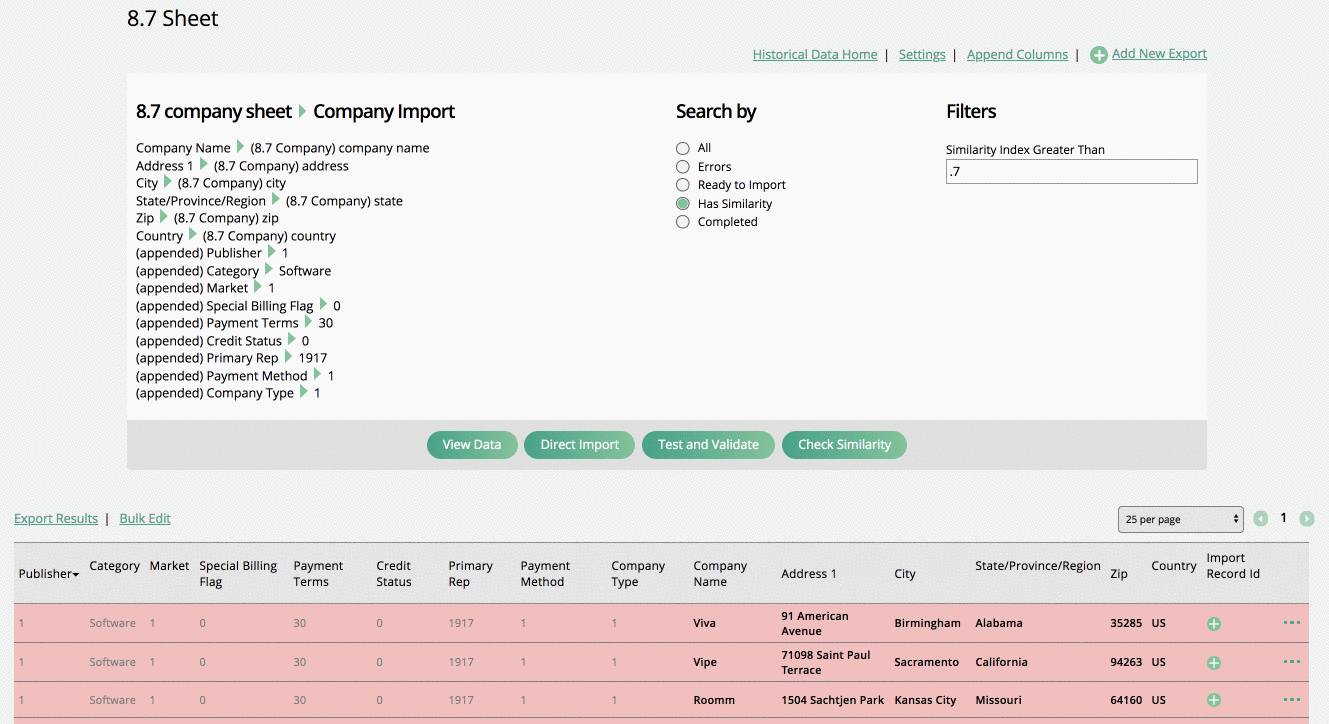The image size is (1329, 724).
Task: Click the Export Results link
Action: pos(56,518)
